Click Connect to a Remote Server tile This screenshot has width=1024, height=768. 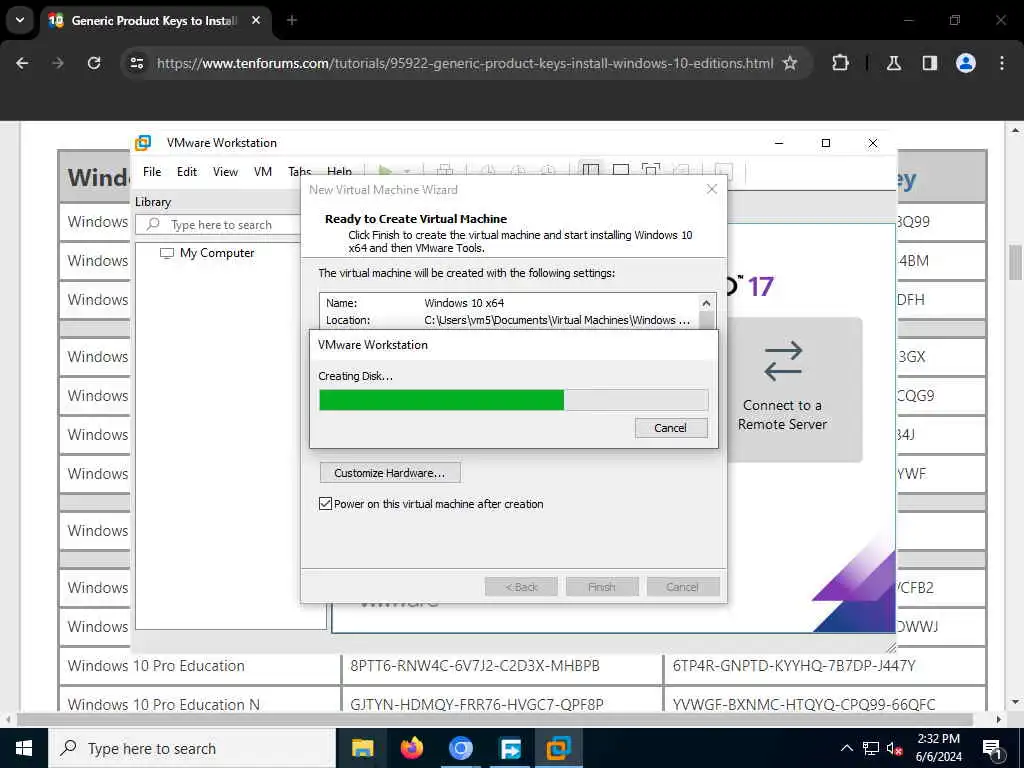794,390
